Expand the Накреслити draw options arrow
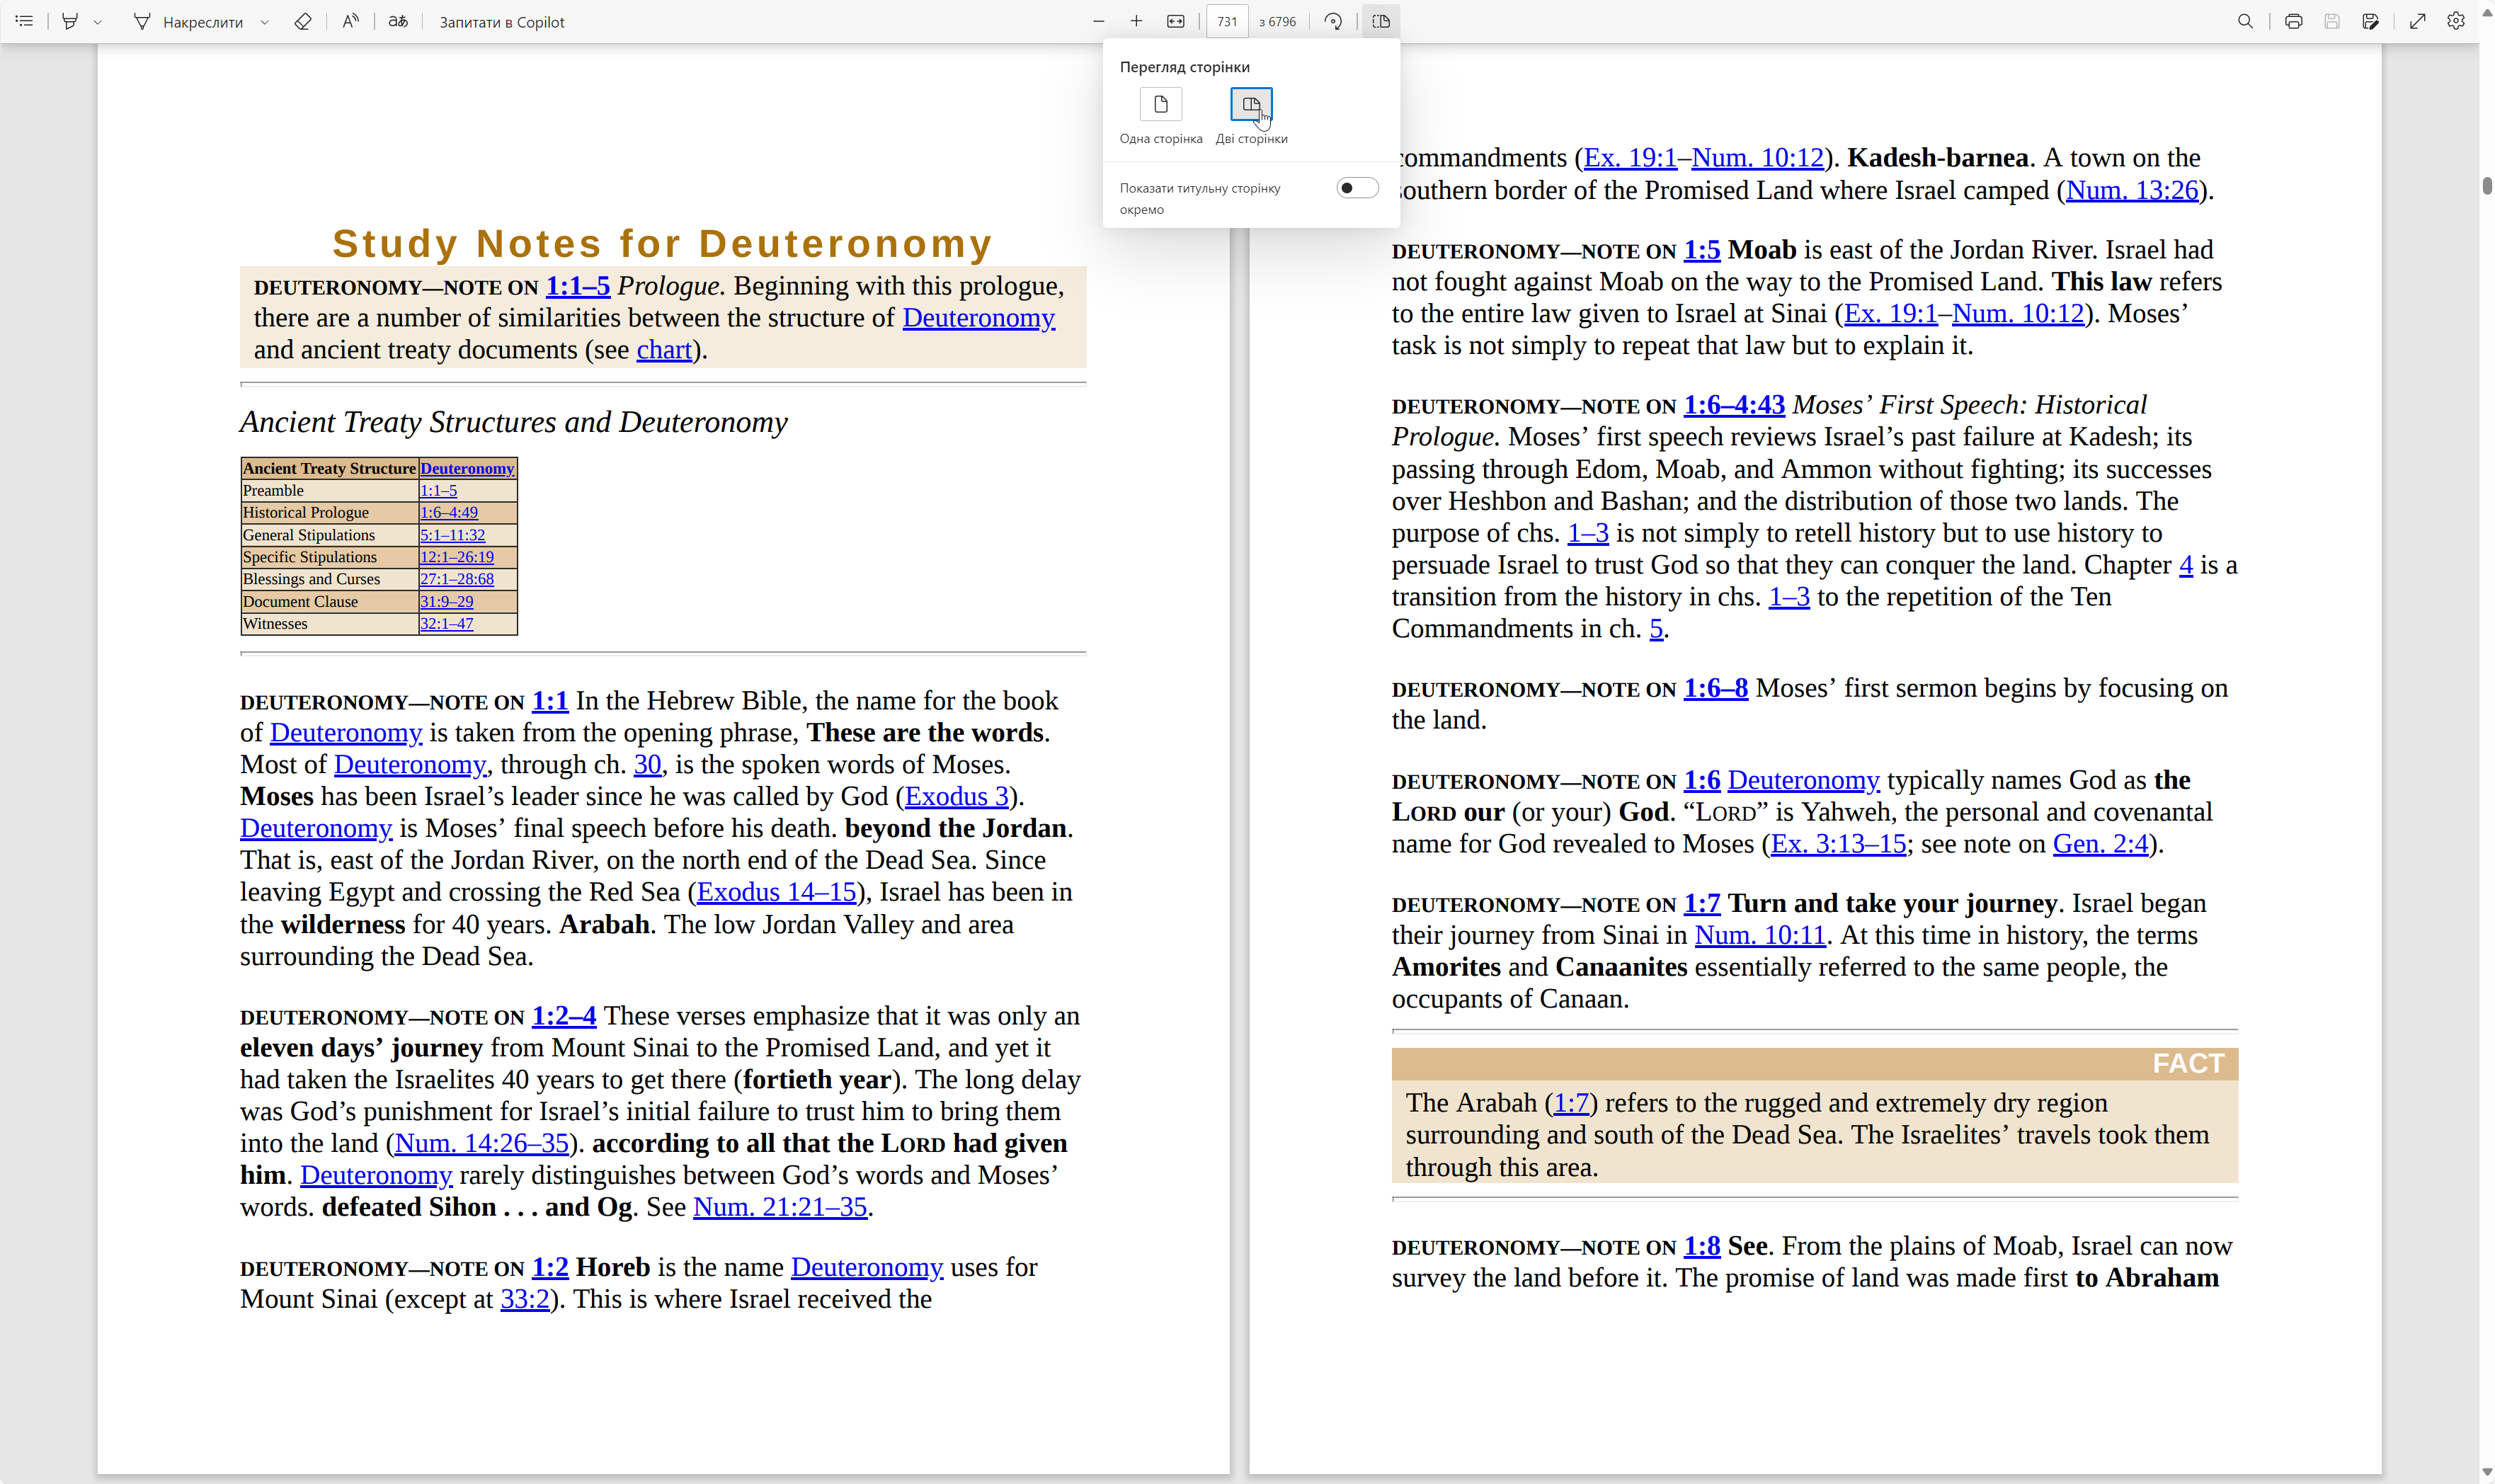 [264, 22]
